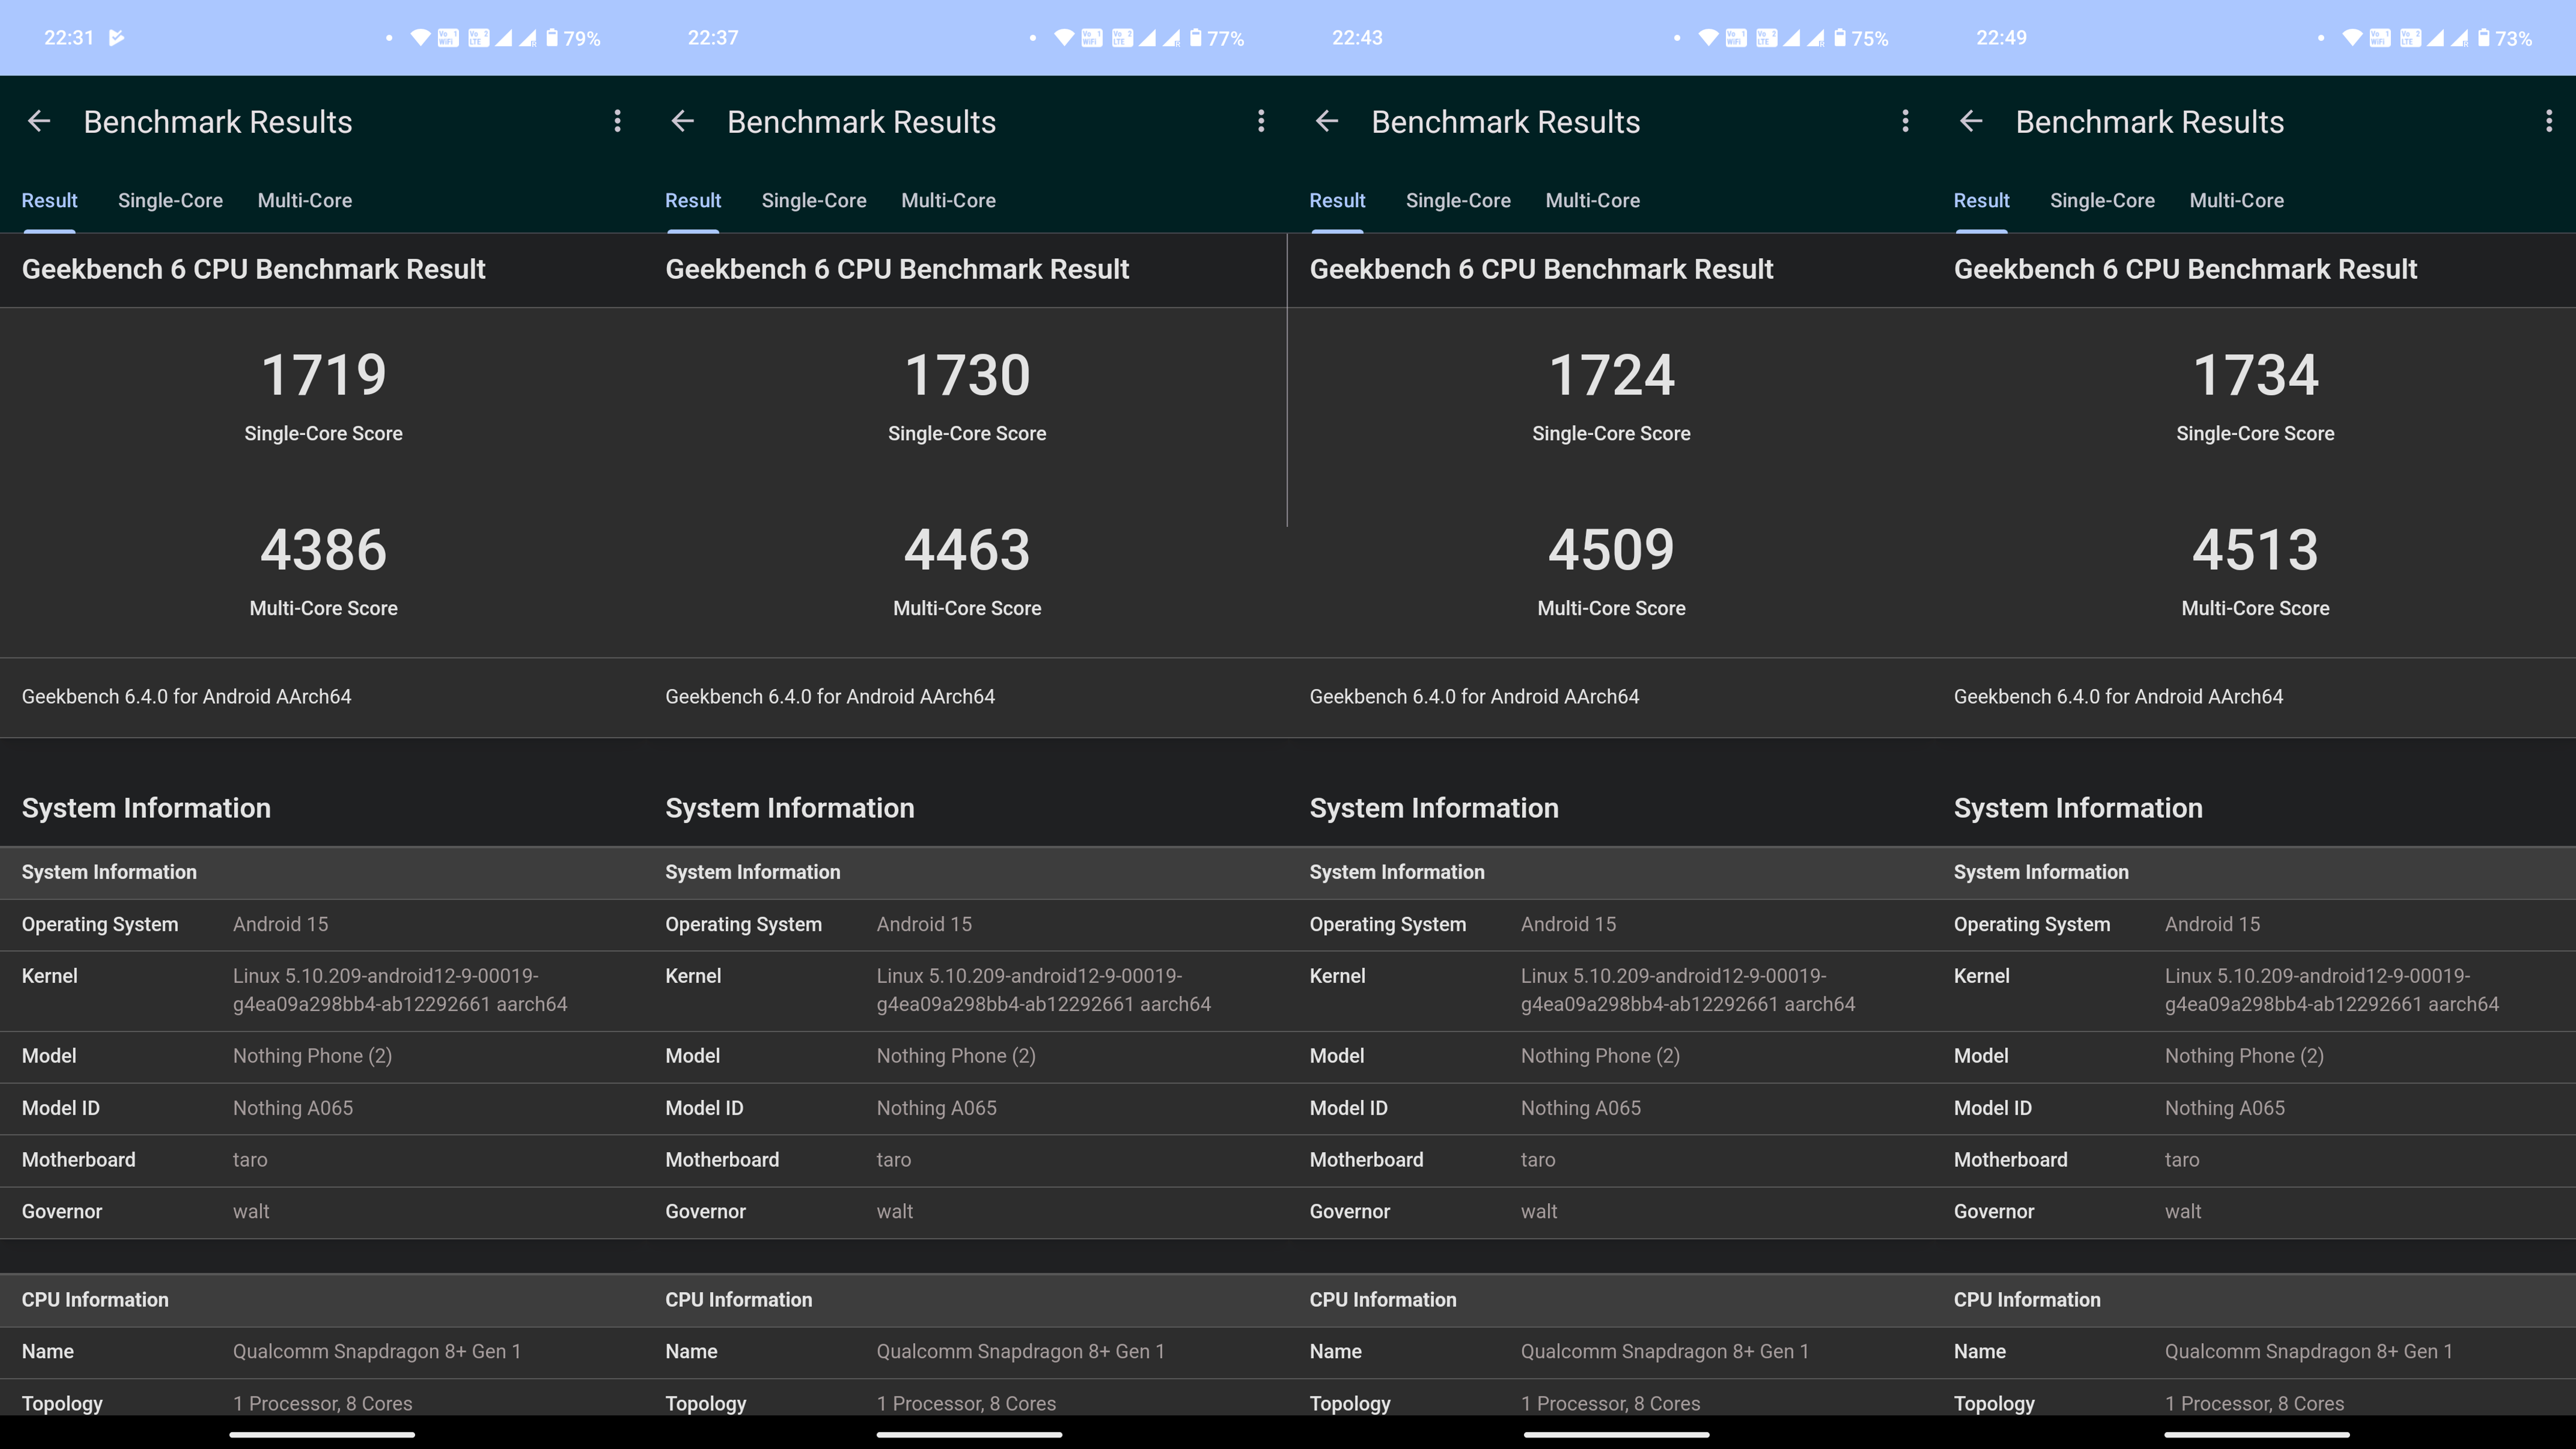Screen dimensions: 2576x1449
Task: Tap Wi-Fi icon in the 22:49 status bar
Action: tap(2352, 38)
